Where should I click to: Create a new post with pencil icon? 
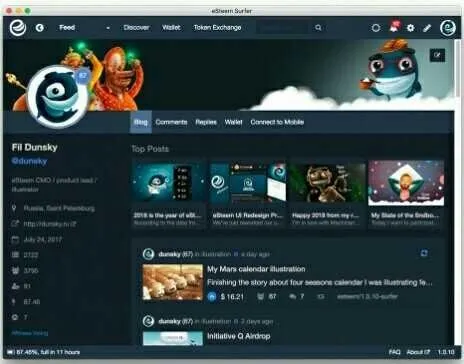(x=427, y=28)
